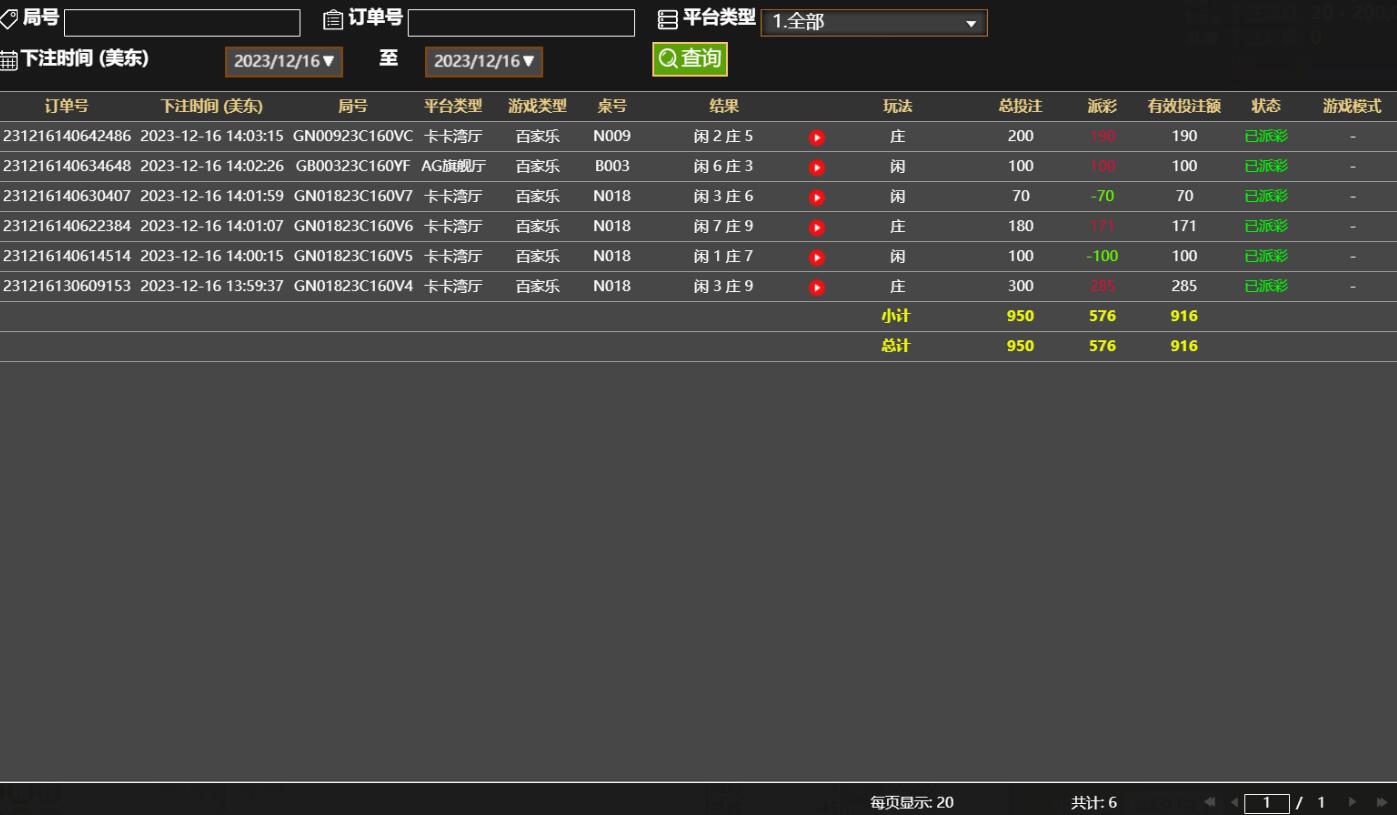Click the 订单号 text input field
This screenshot has height=815, width=1397.
point(521,23)
